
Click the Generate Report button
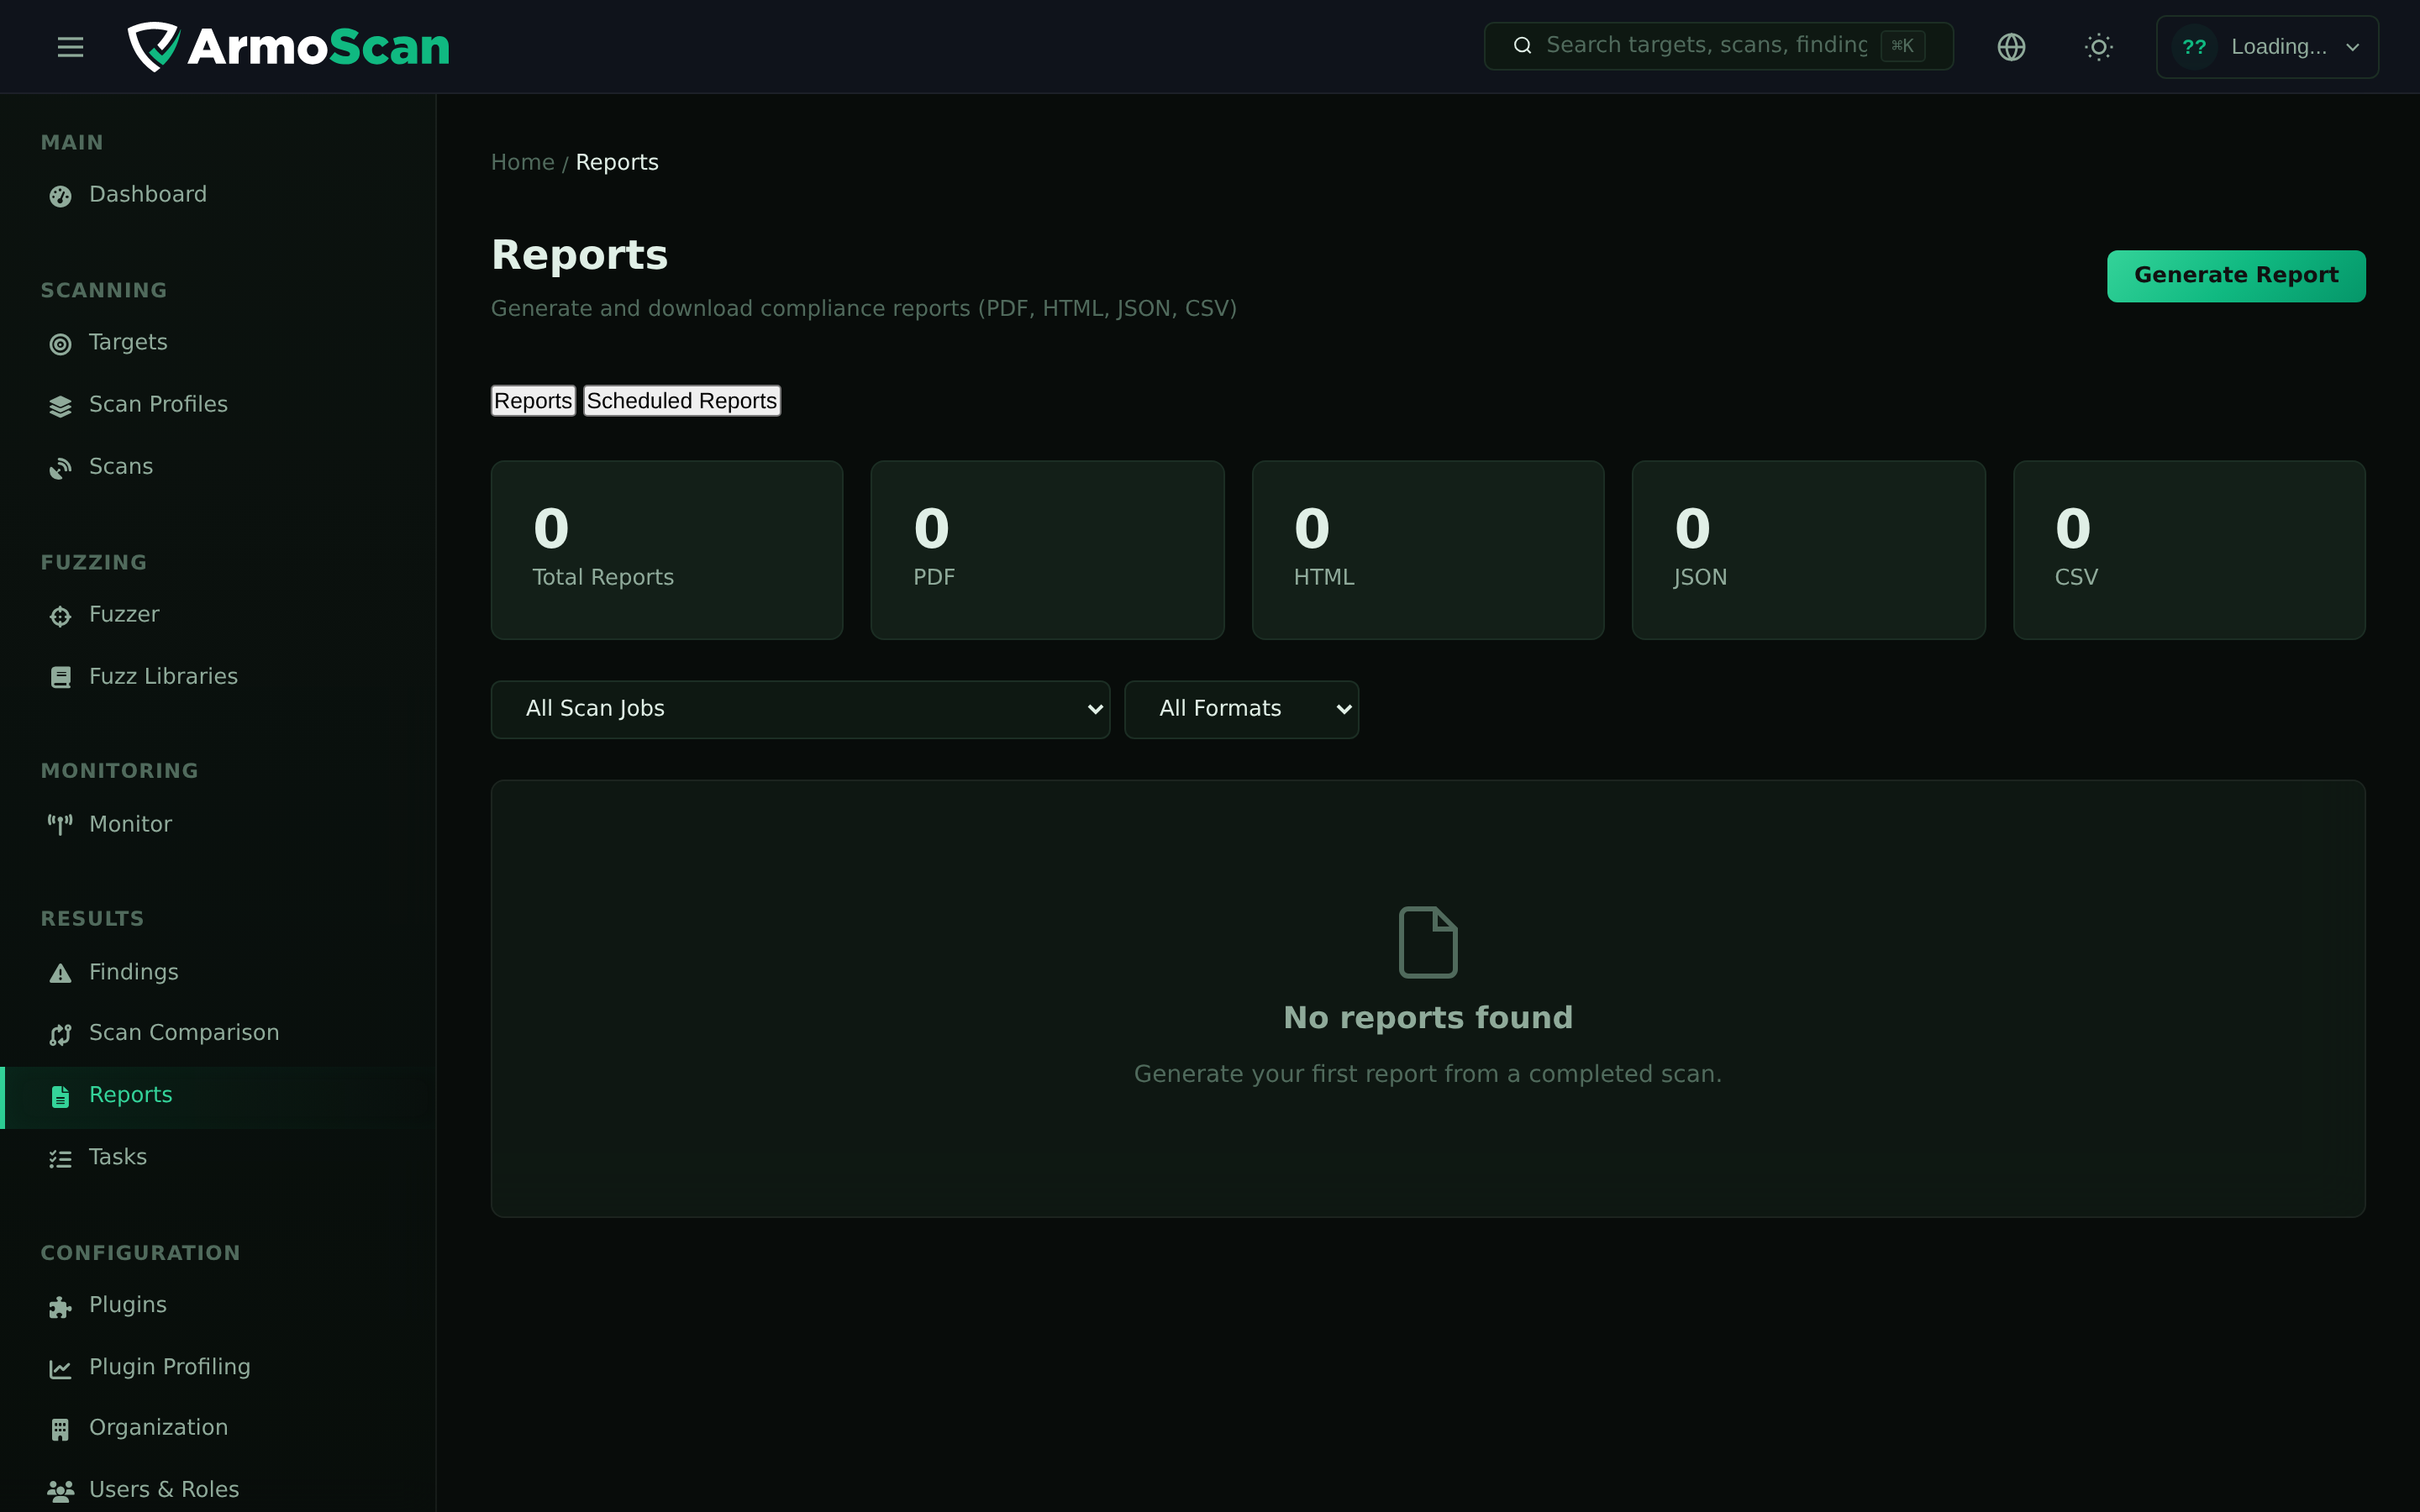(x=2236, y=275)
